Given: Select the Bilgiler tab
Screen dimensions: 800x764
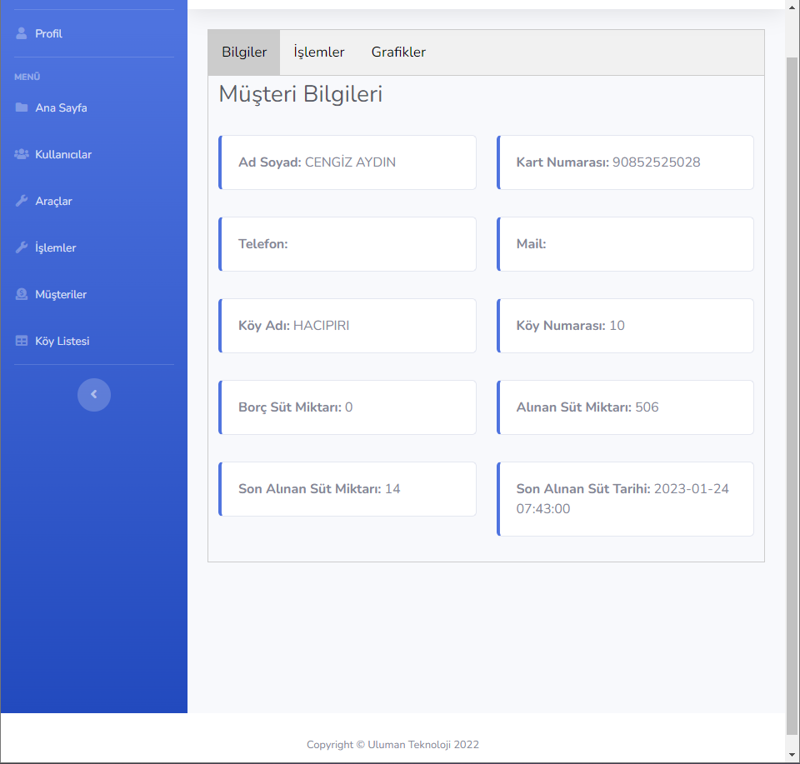Looking at the screenshot, I should click(244, 52).
